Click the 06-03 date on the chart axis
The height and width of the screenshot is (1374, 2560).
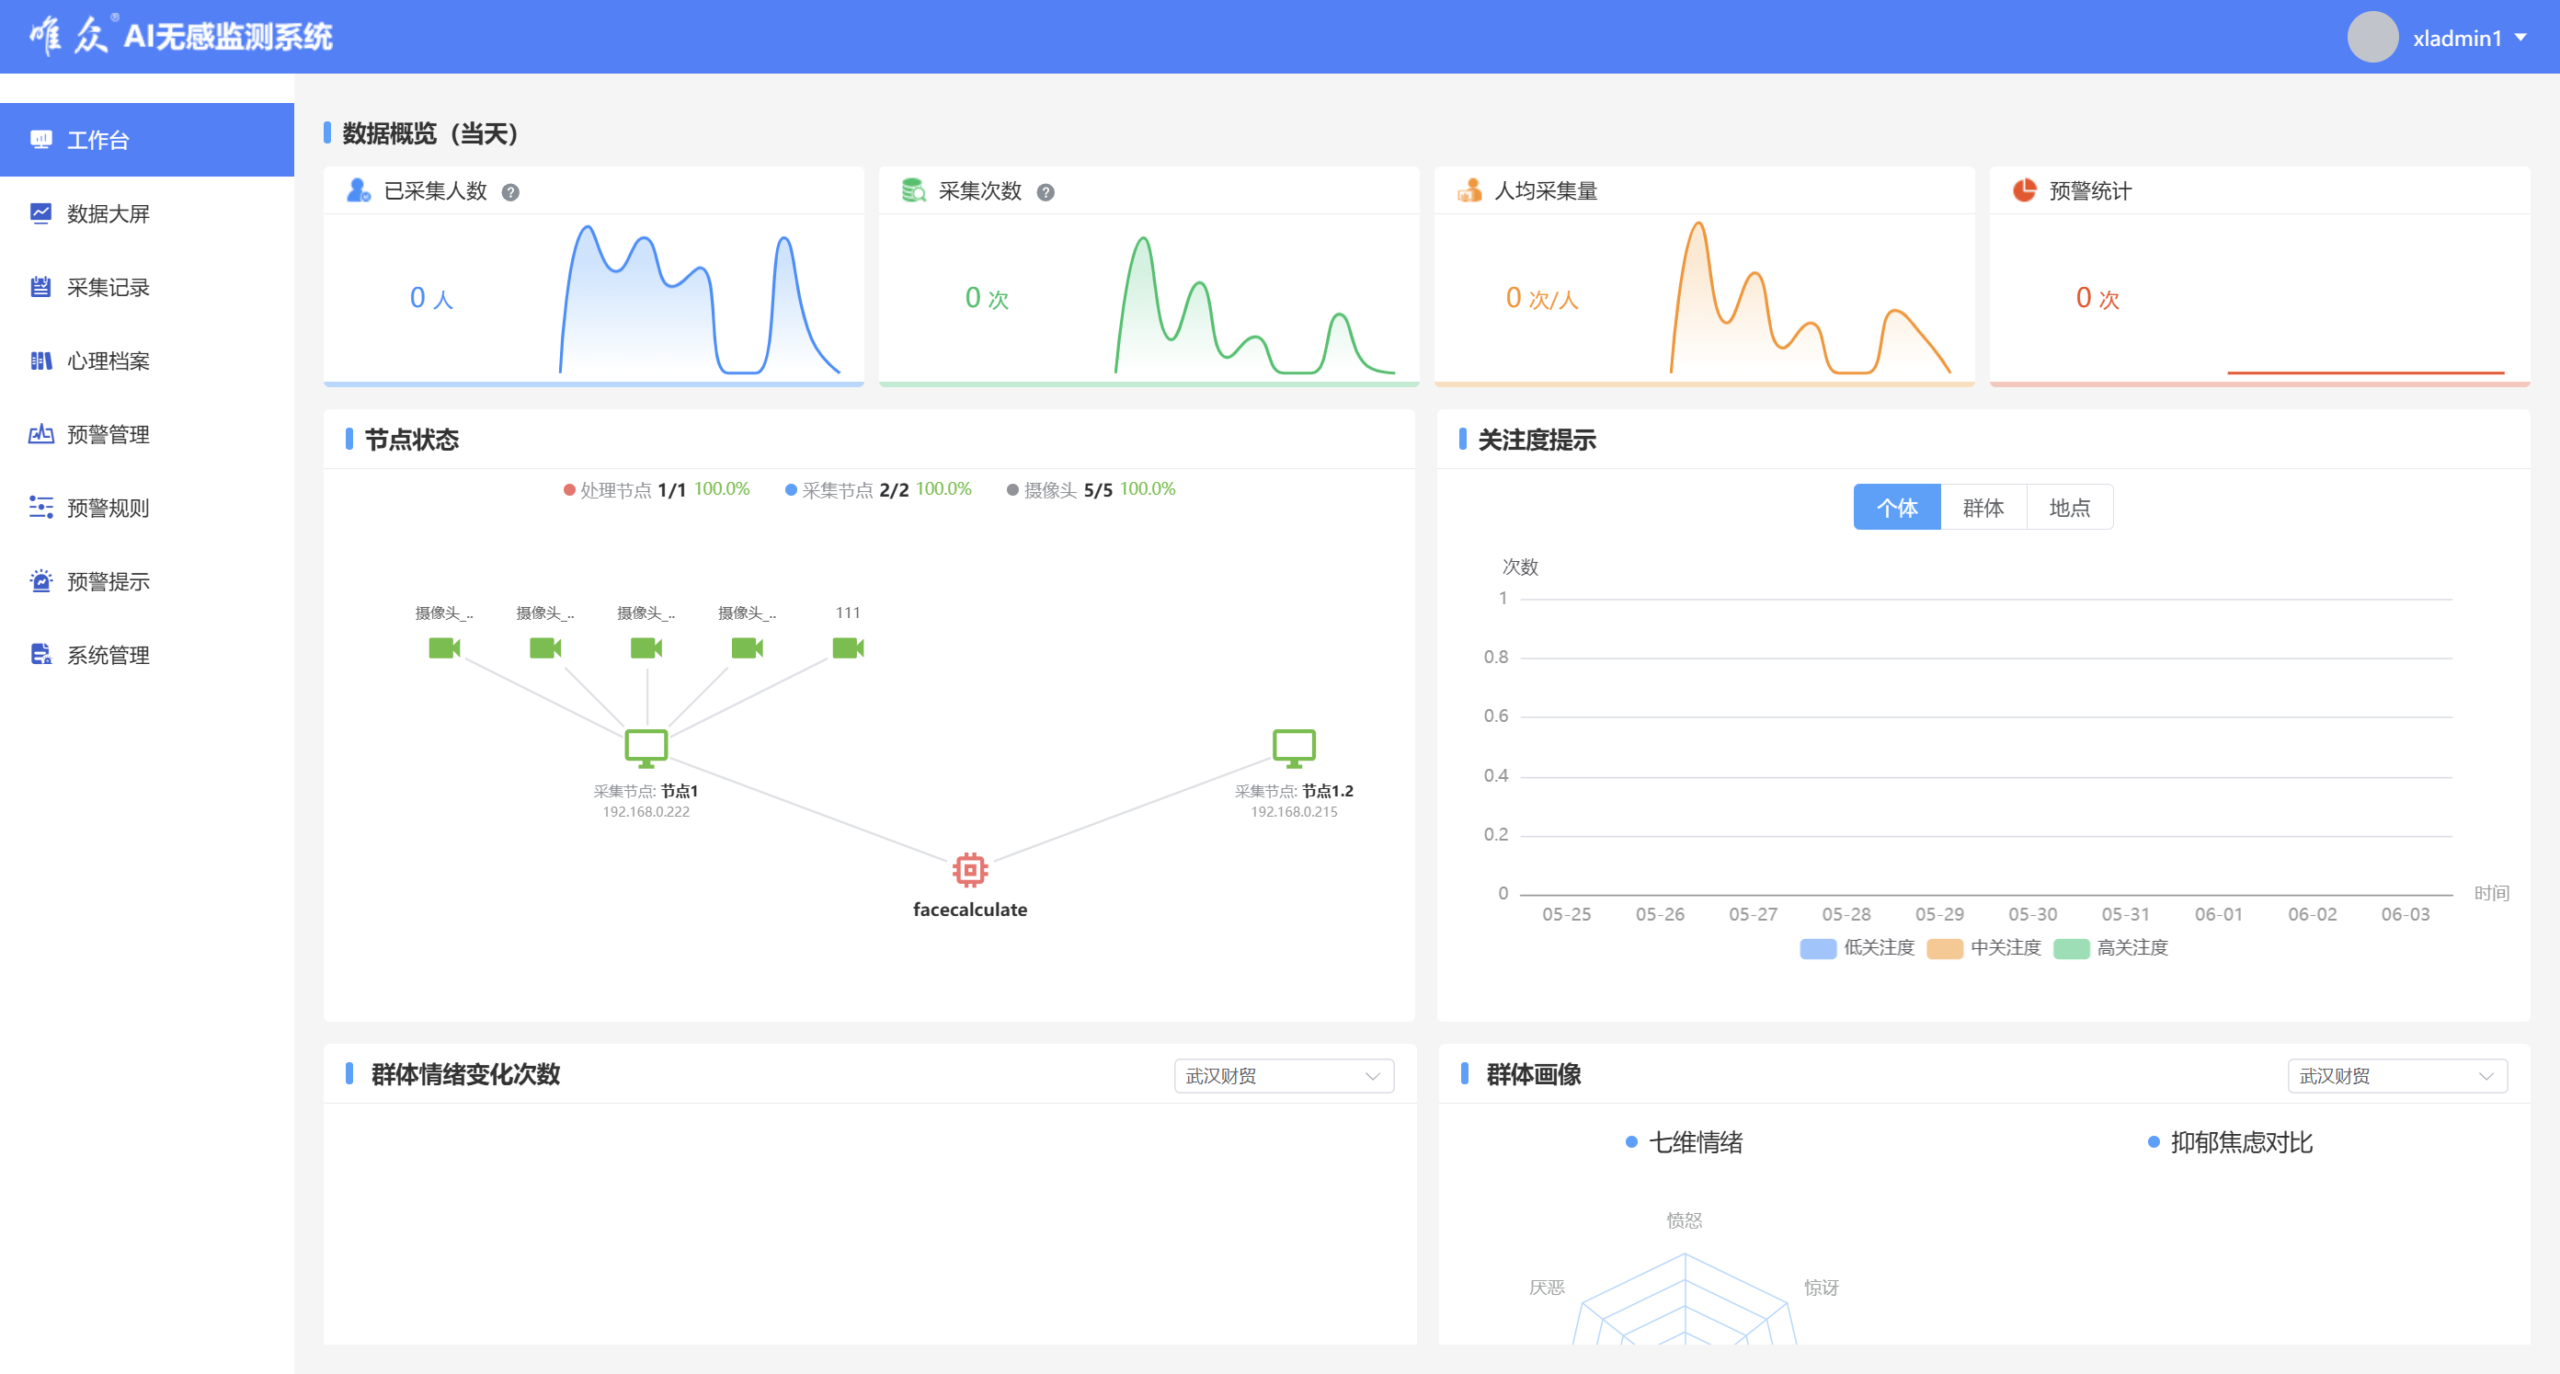2405,914
